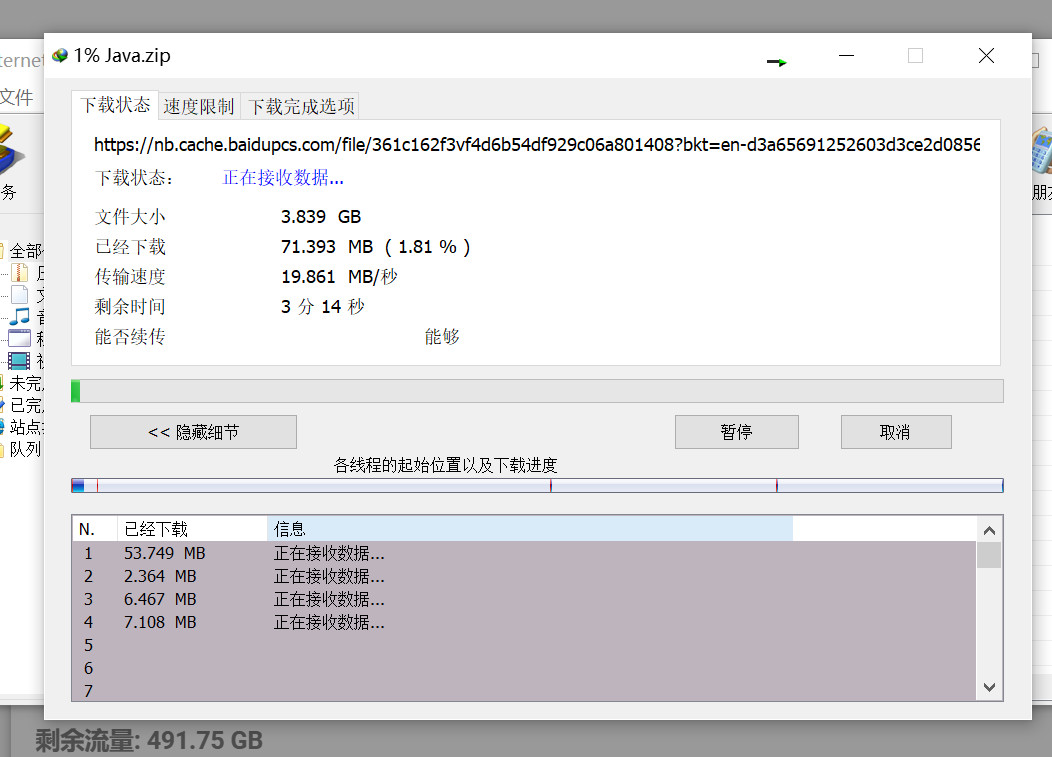Viewport: 1052px width, 757px height.
Task: Select the video filmstrip category icon
Action: coord(20,361)
